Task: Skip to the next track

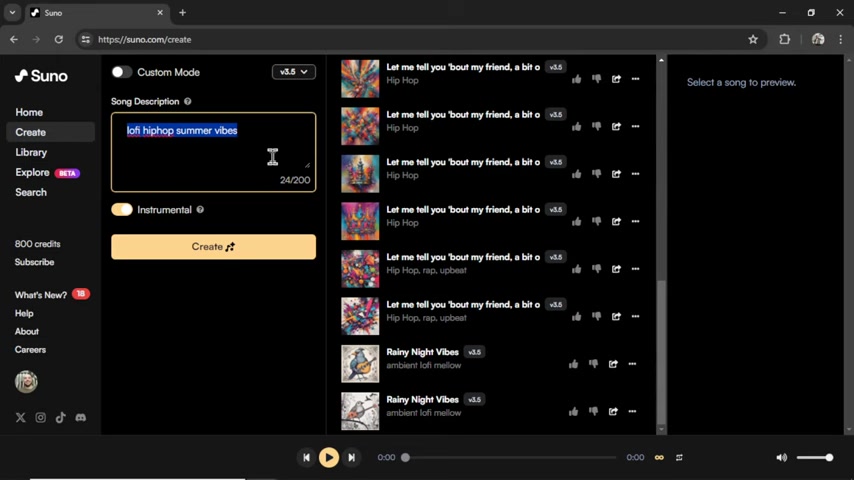Action: [352, 458]
